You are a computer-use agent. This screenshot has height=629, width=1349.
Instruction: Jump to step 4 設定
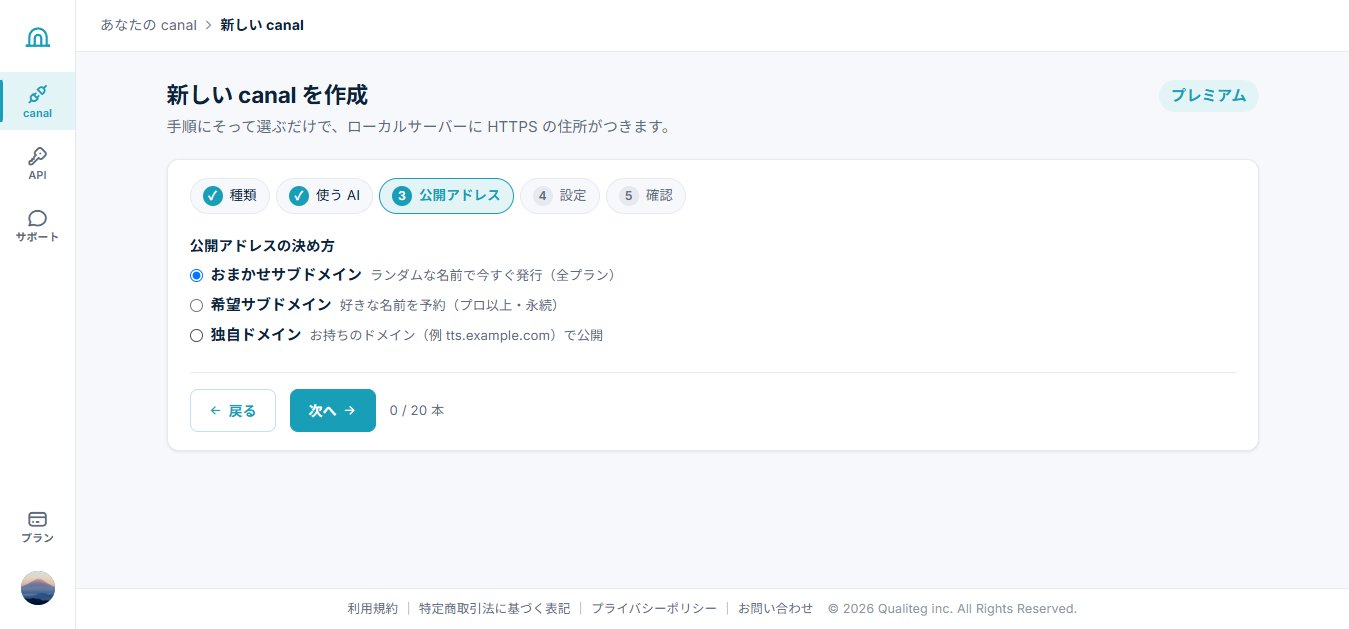point(560,196)
